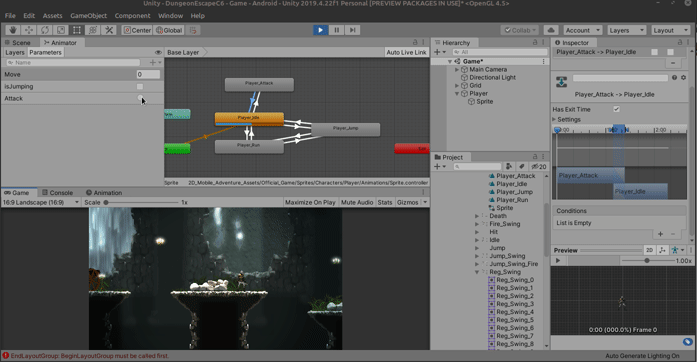
Task: Expand the Grid object in Hierarchy
Action: (457, 85)
